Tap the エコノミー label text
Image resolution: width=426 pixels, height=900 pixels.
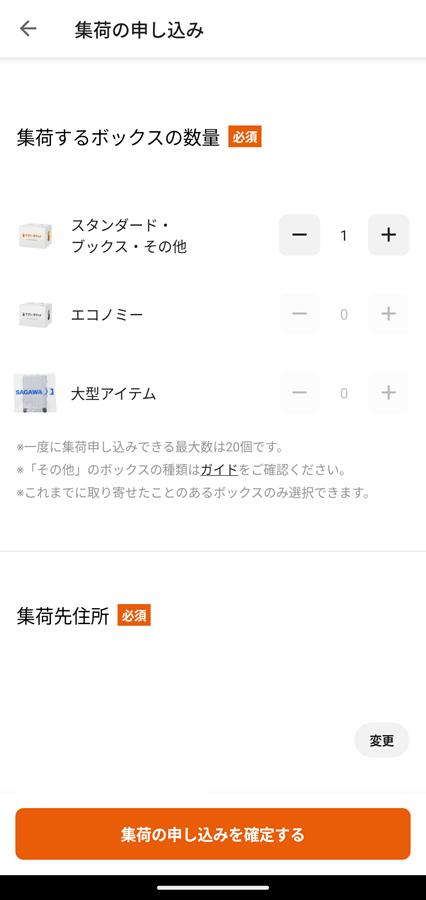click(107, 315)
